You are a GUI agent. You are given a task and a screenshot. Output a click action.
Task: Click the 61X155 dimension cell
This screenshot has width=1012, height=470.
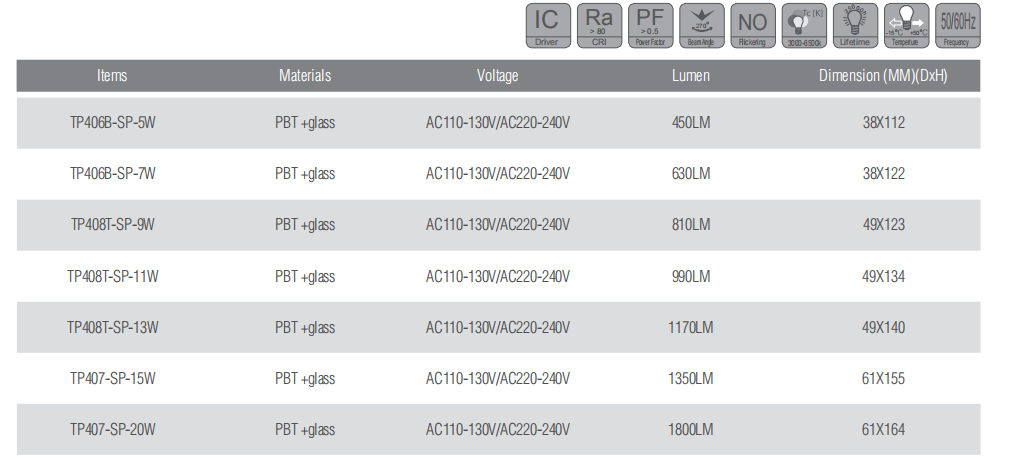tap(883, 379)
